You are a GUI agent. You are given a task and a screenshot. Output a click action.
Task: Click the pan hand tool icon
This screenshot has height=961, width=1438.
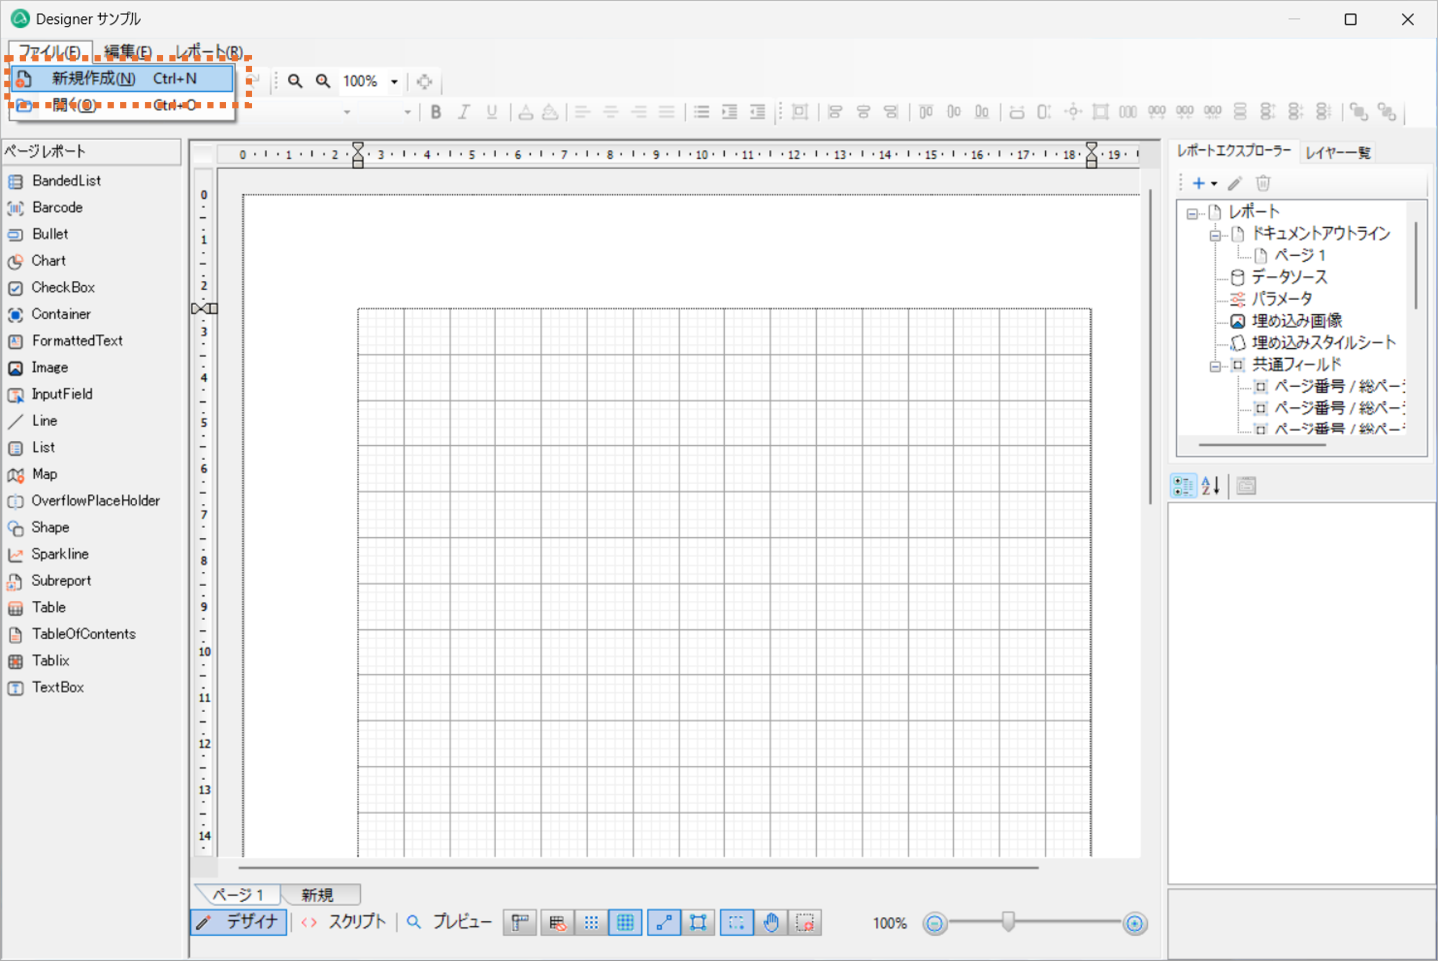click(x=771, y=922)
